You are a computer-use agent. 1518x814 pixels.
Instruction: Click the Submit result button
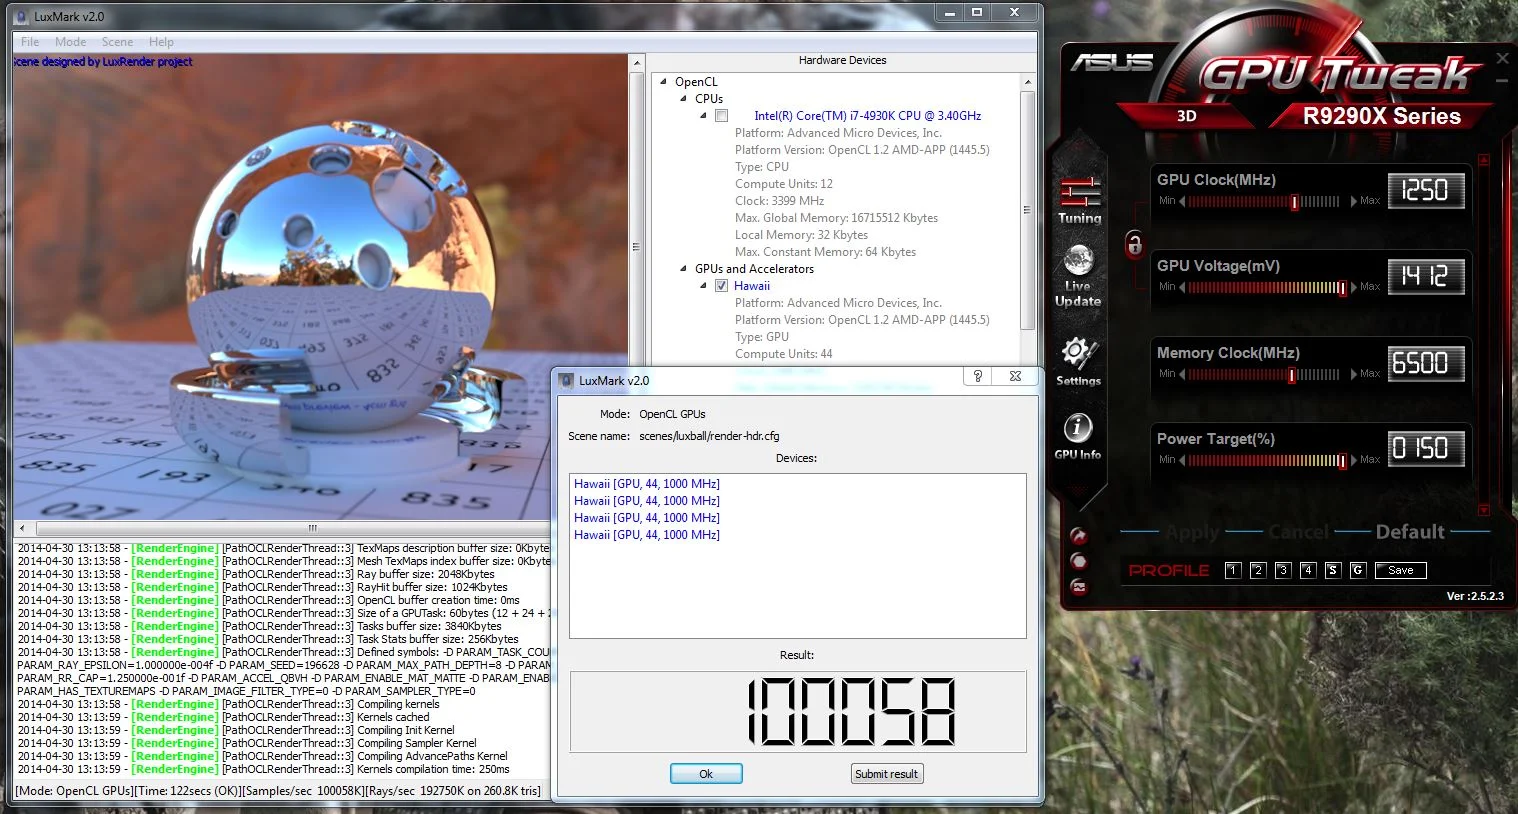[886, 774]
